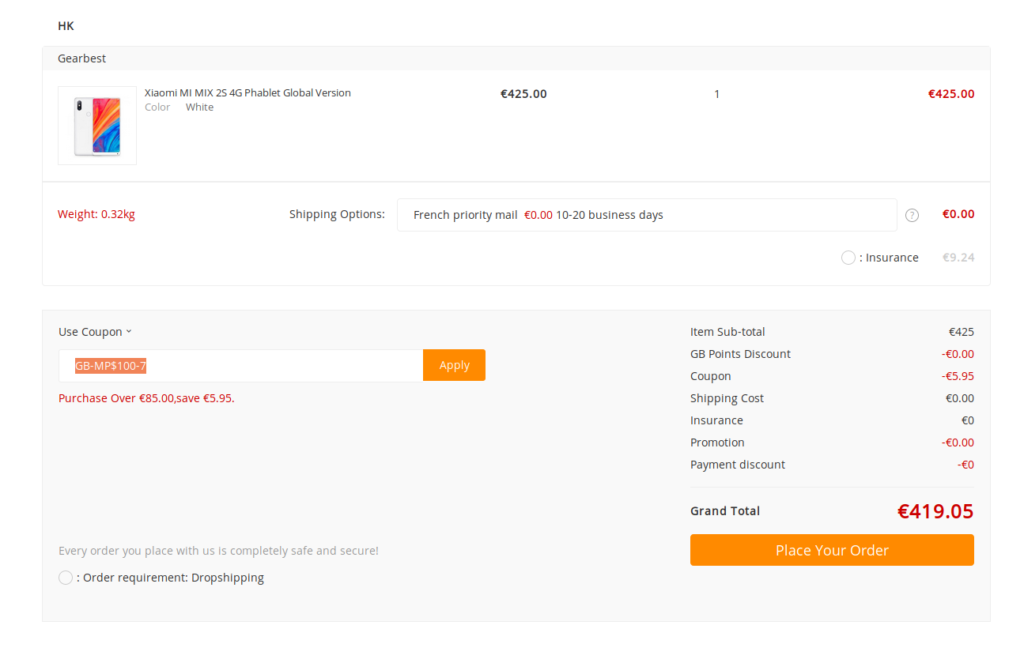The image size is (1024, 659).
Task: Click the Insurance price €9.24
Action: pyautogui.click(x=958, y=257)
